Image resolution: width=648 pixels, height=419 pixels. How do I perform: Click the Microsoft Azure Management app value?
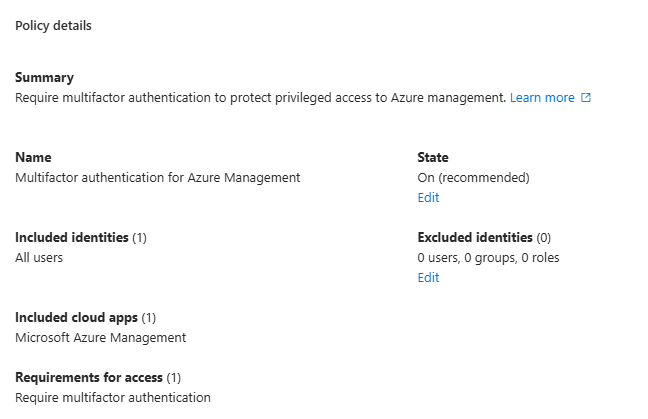[x=100, y=338]
